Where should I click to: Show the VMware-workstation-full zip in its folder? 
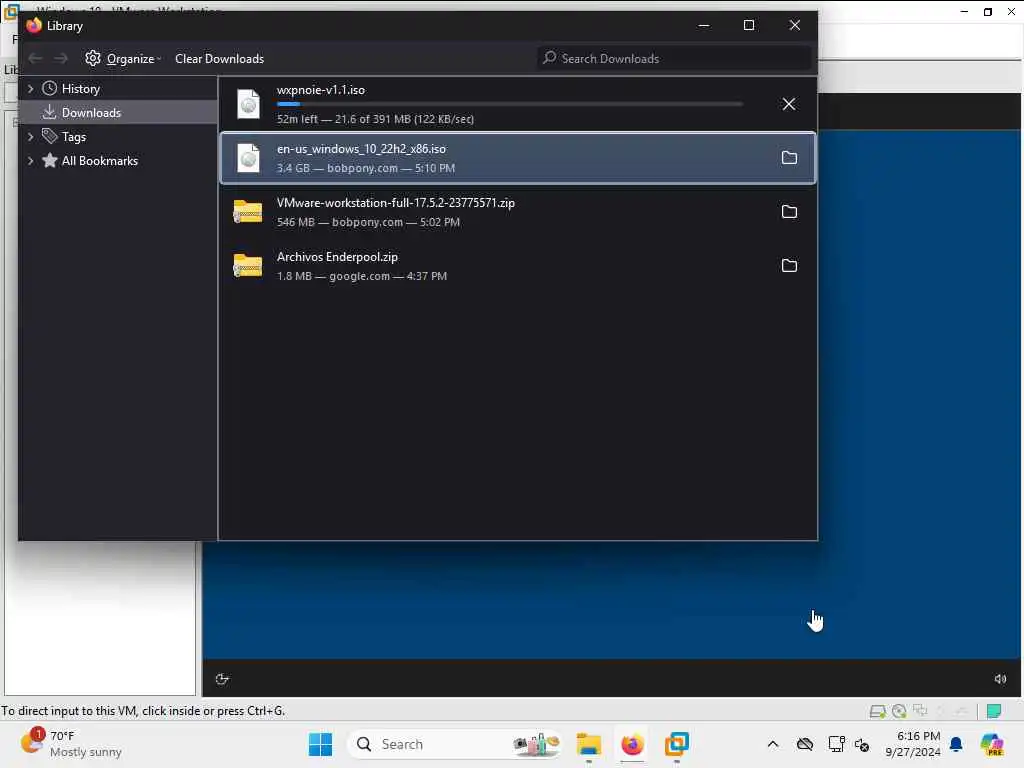pyautogui.click(x=789, y=212)
